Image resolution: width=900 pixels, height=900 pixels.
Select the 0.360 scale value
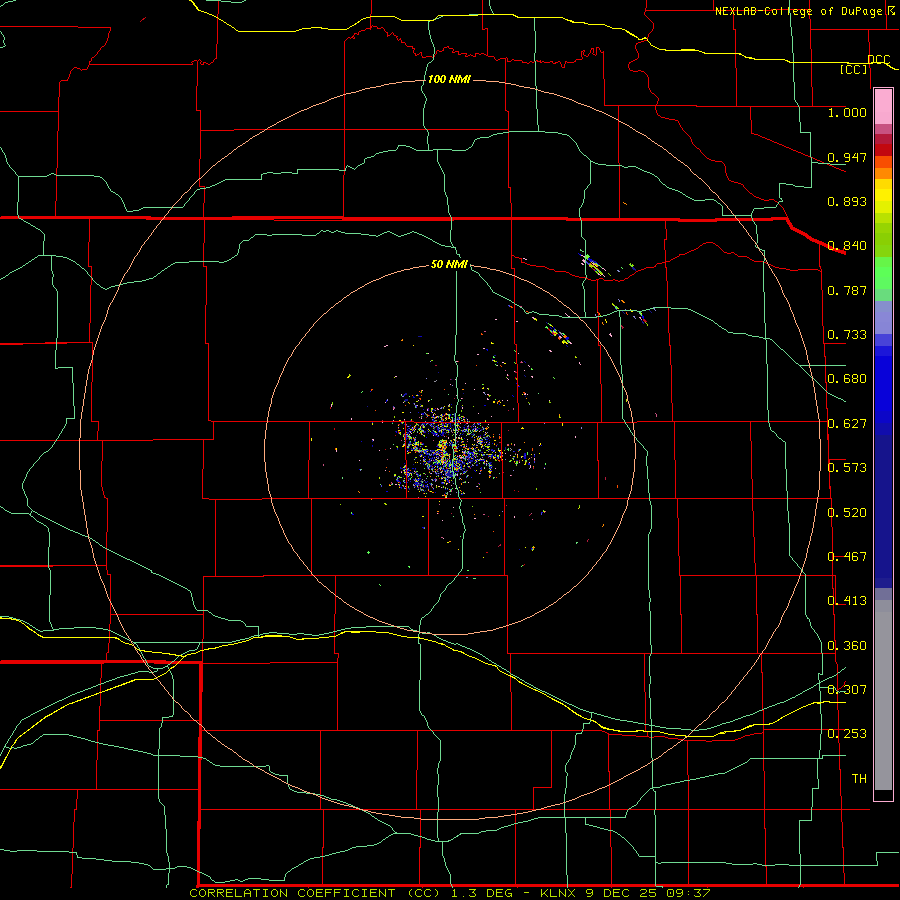847,646
